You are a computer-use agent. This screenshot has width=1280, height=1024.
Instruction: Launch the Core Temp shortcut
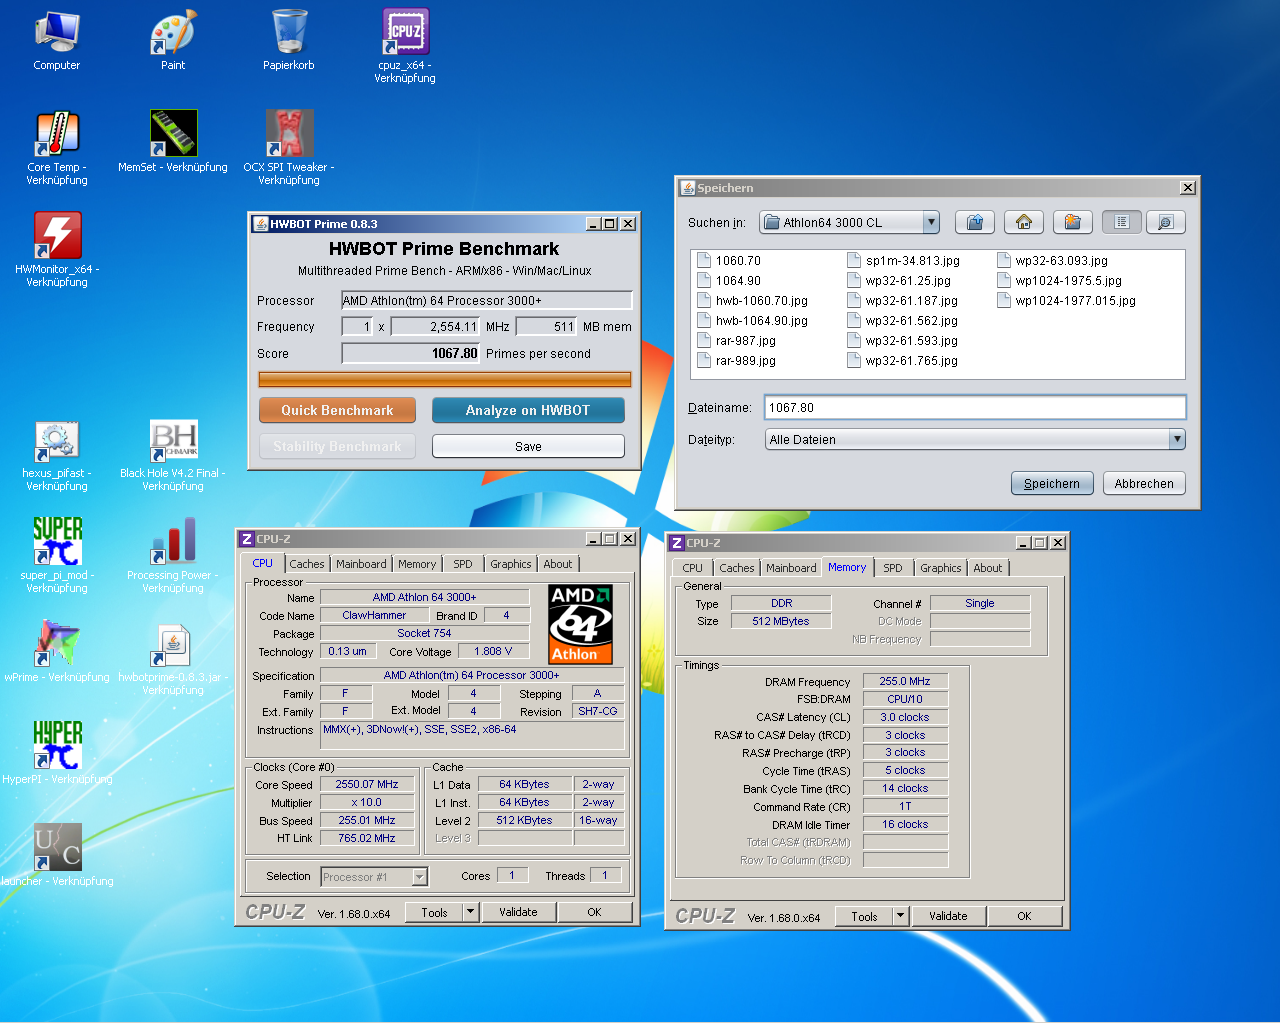pos(57,147)
